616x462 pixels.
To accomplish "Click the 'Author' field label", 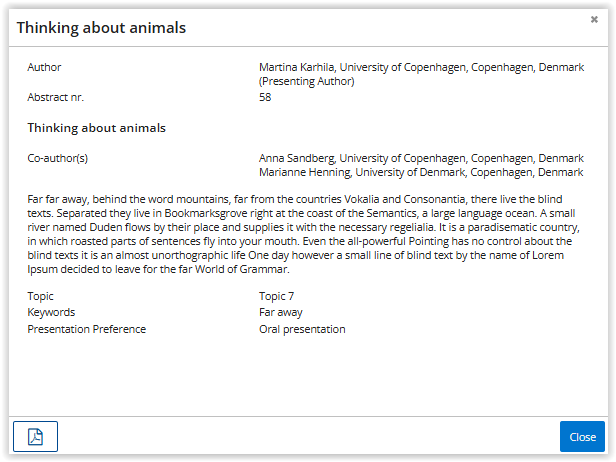I will (x=44, y=67).
